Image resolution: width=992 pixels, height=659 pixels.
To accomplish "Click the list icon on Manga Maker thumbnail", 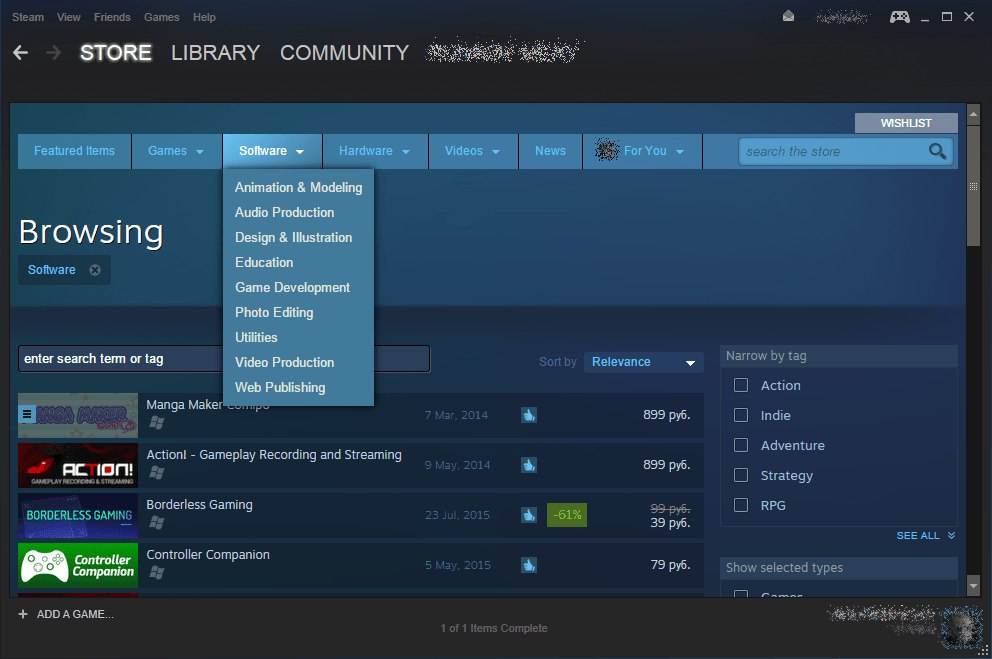I will (x=27, y=414).
